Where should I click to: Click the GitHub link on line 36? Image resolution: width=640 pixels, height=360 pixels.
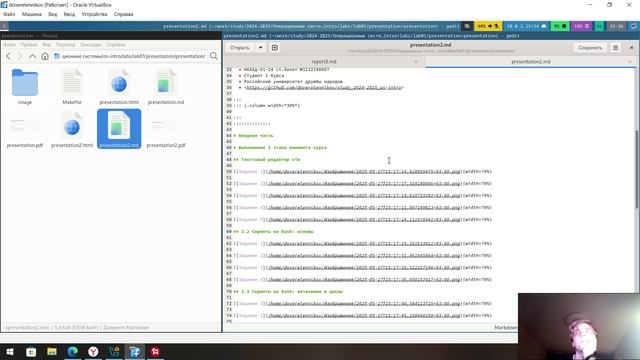tap(324, 87)
